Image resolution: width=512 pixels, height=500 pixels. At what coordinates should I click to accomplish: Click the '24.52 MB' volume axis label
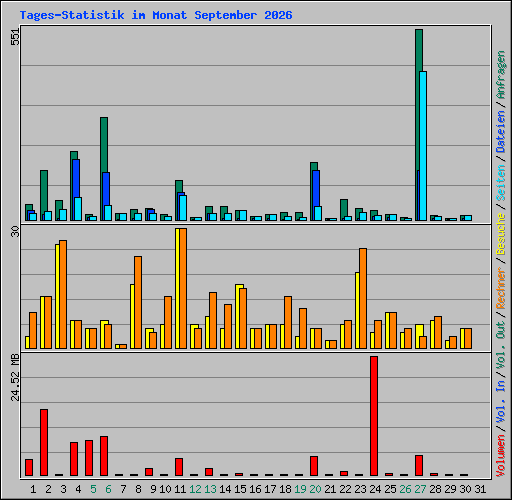(x=15, y=378)
